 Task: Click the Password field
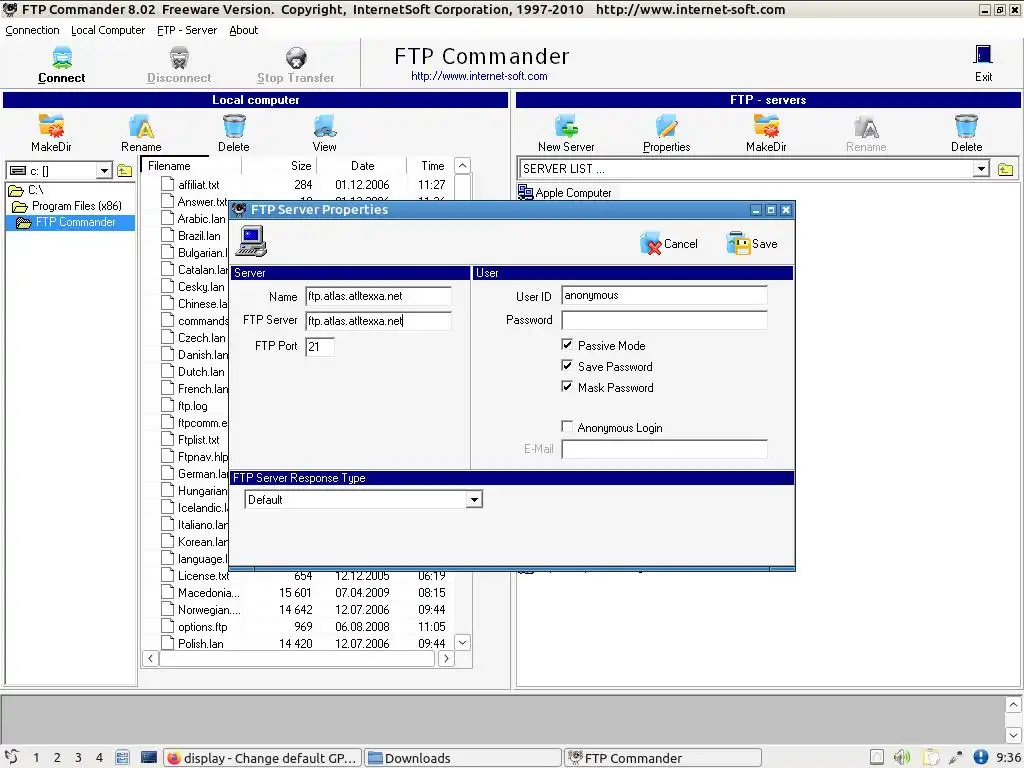(664, 320)
